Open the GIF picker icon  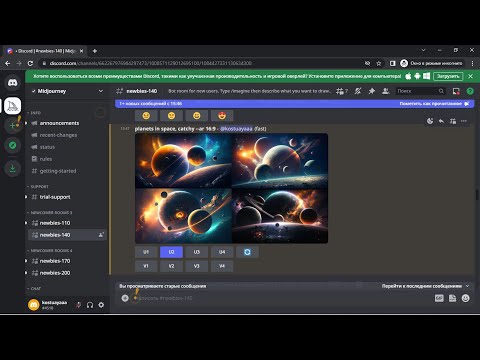tap(439, 298)
